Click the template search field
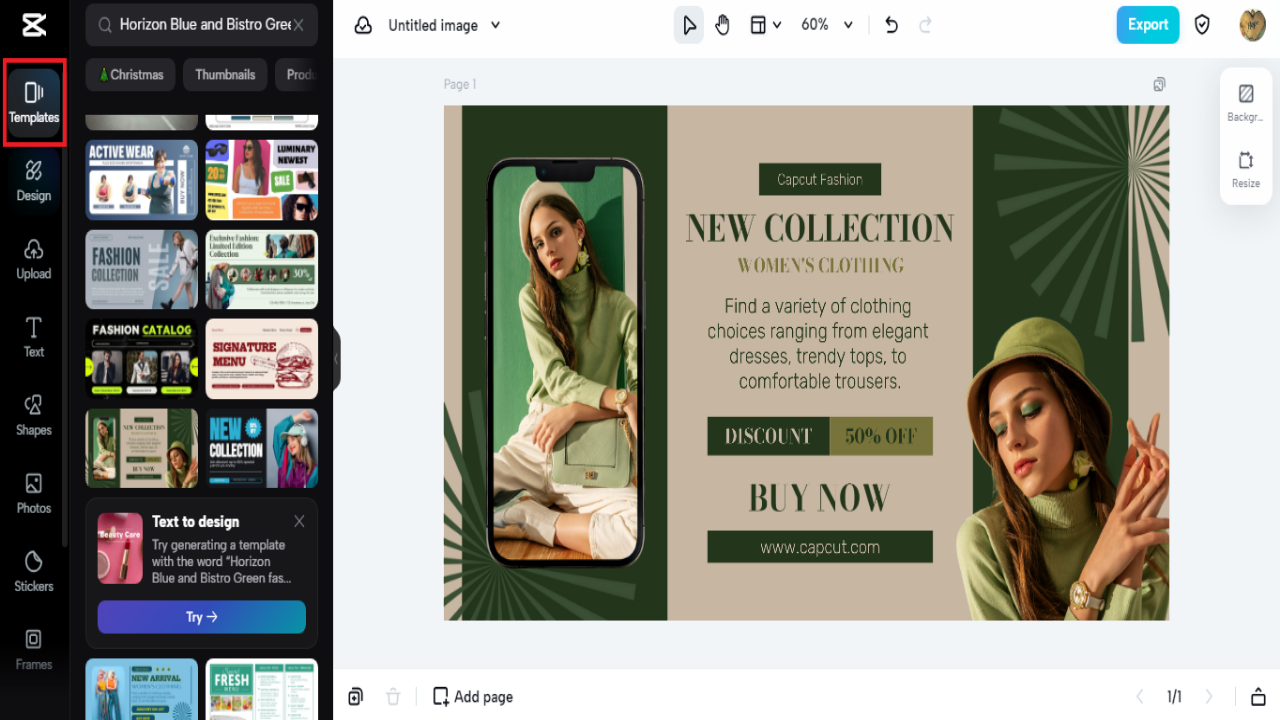Screen dimensions: 1280x720 (x=202, y=25)
